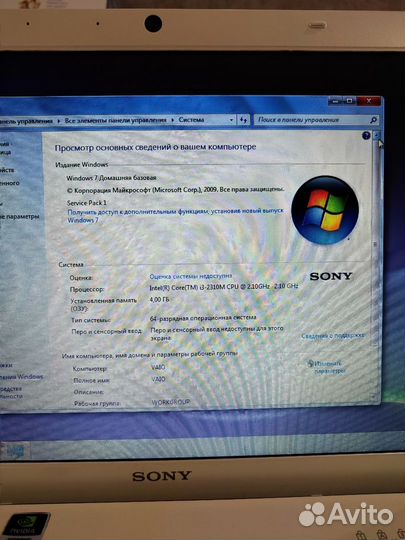This screenshot has width=405, height=540.
Task: Click the scrollbar up arrow
Action: click(377, 136)
